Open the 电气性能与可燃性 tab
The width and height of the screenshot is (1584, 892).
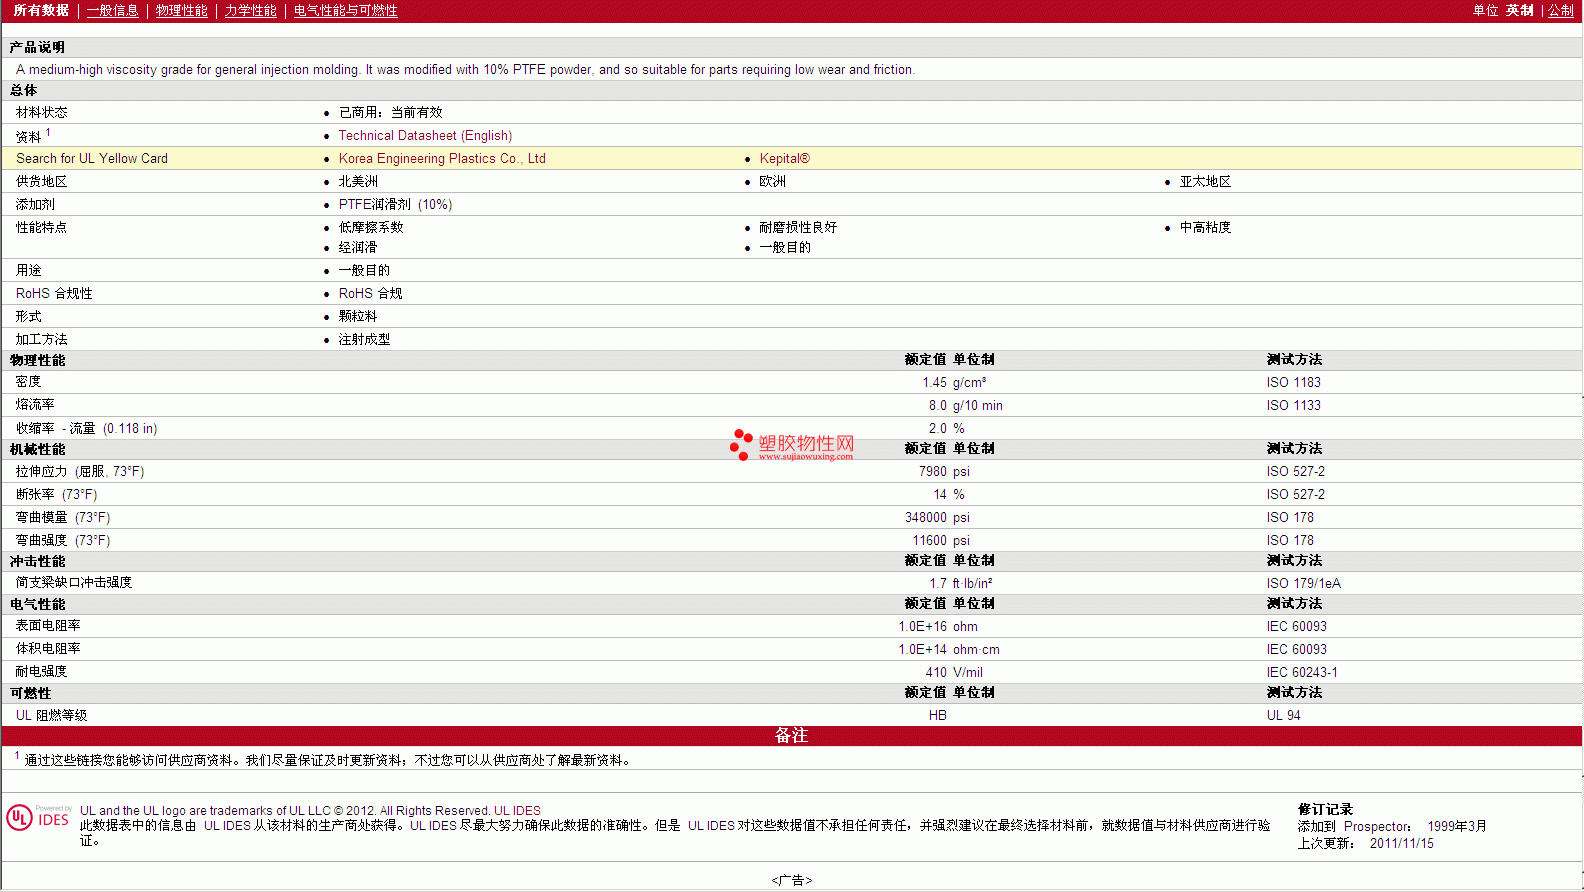point(346,10)
